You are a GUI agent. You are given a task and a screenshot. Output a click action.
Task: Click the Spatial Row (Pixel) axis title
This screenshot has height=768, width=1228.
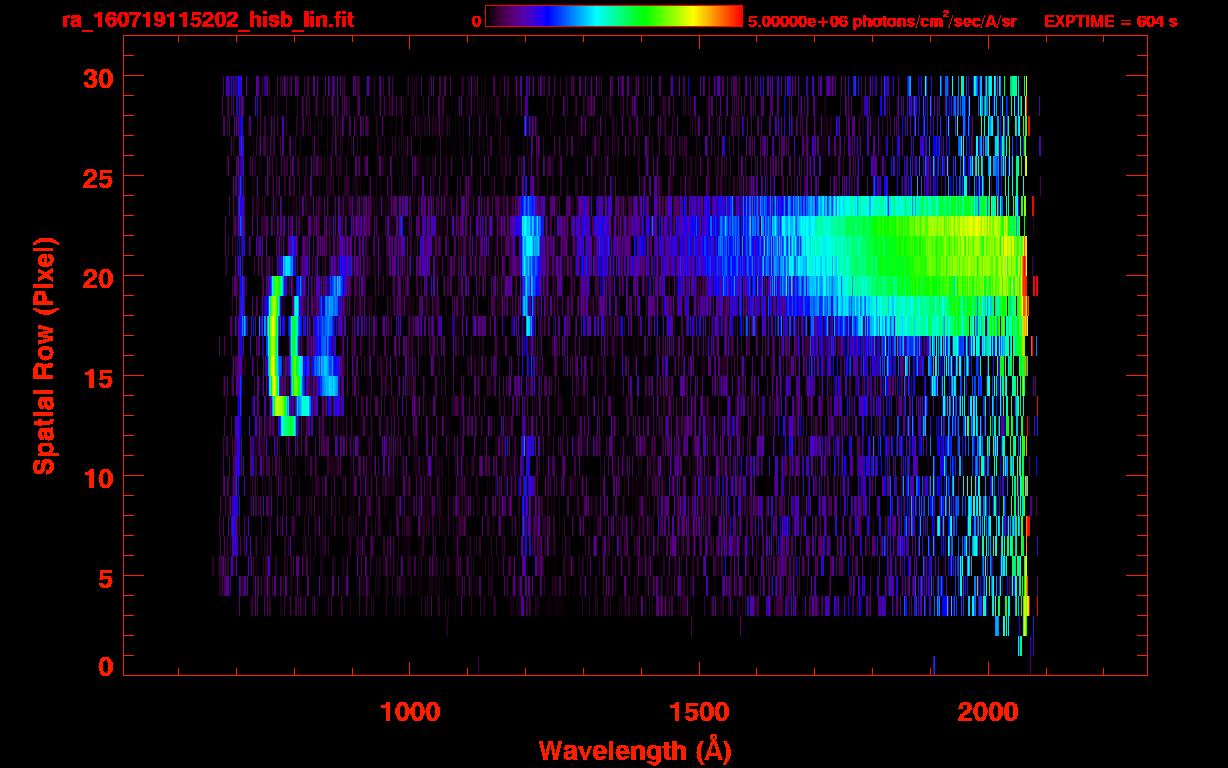(x=44, y=355)
